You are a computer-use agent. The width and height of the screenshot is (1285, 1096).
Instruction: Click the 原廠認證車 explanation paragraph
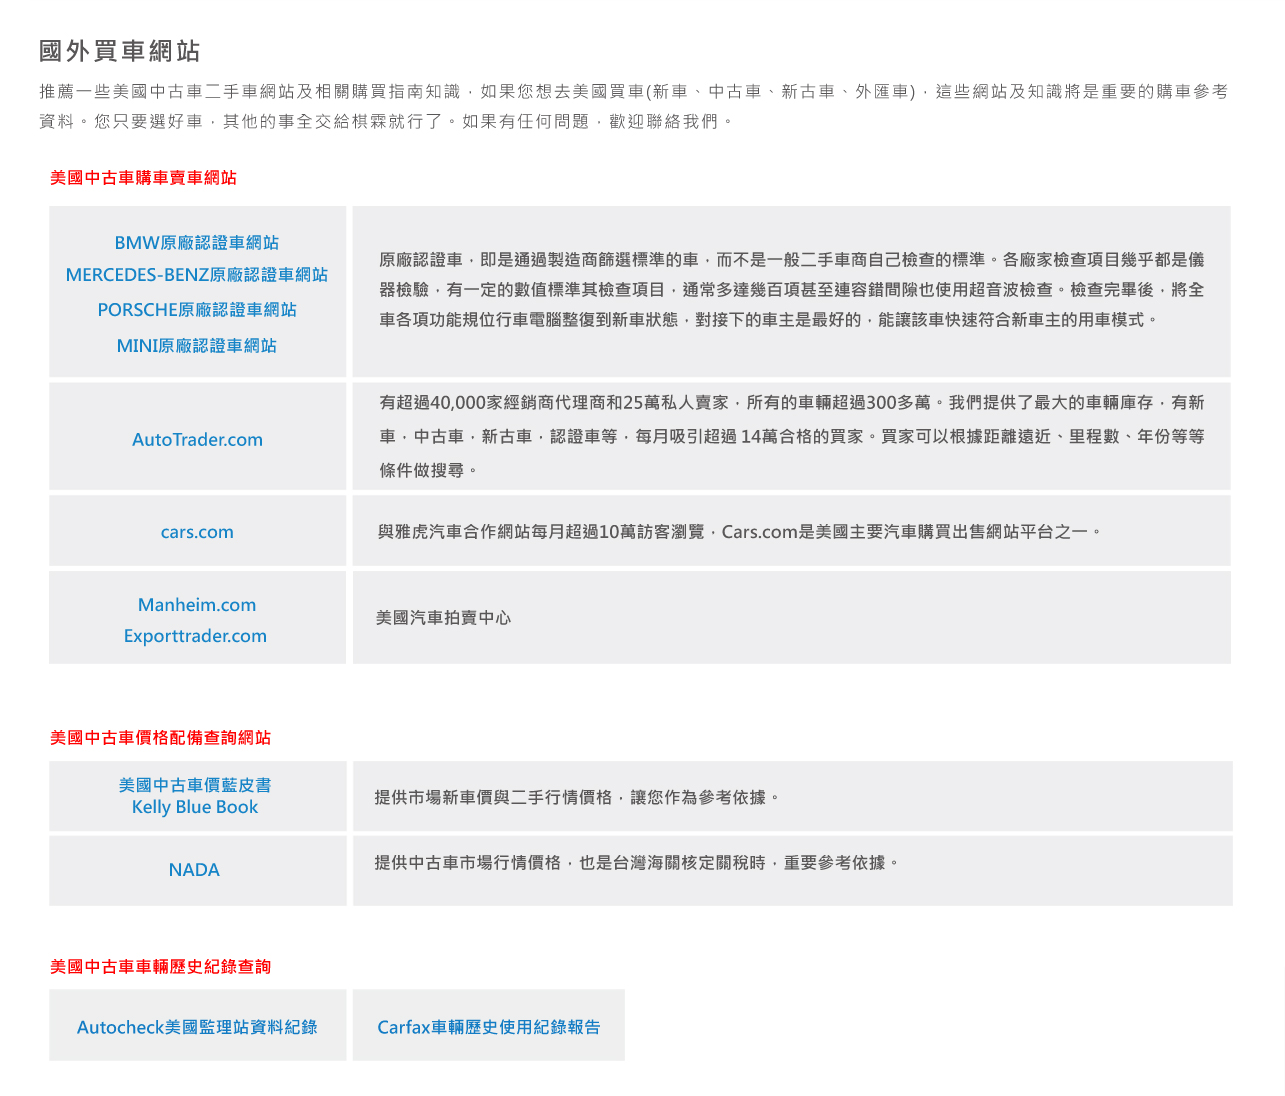(x=790, y=290)
